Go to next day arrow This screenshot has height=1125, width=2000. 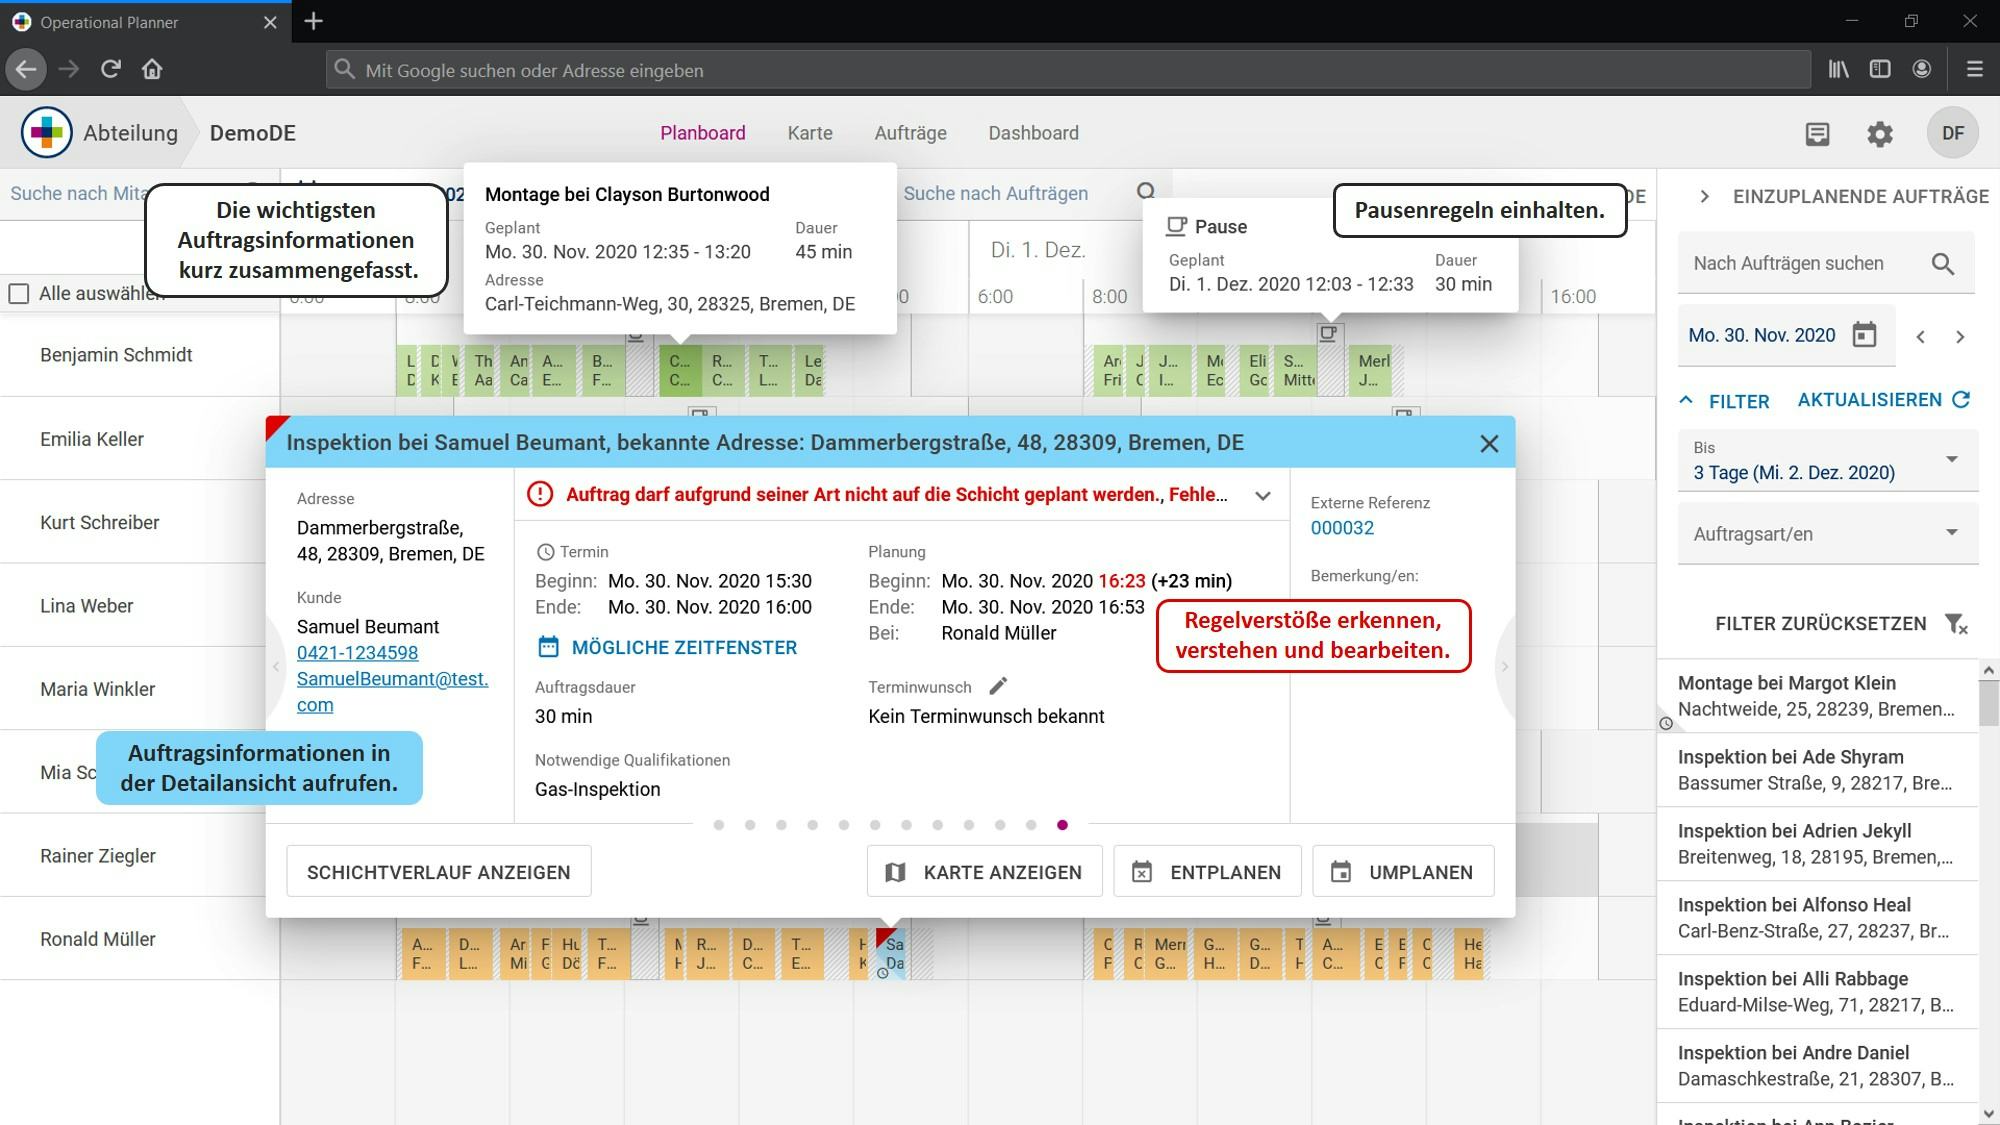point(1960,337)
